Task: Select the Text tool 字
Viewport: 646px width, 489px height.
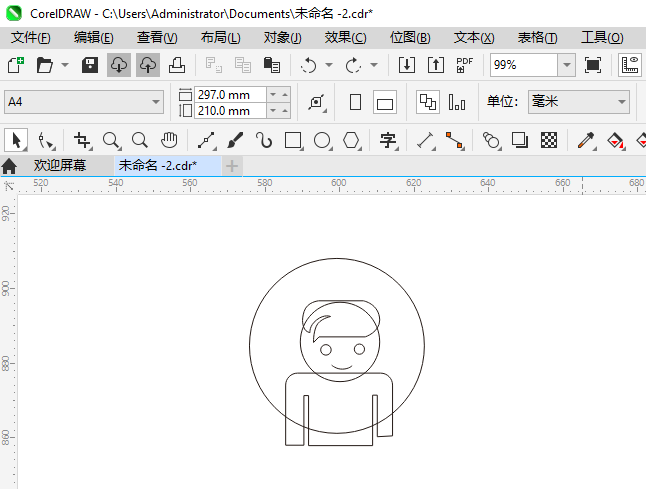Action: point(389,140)
